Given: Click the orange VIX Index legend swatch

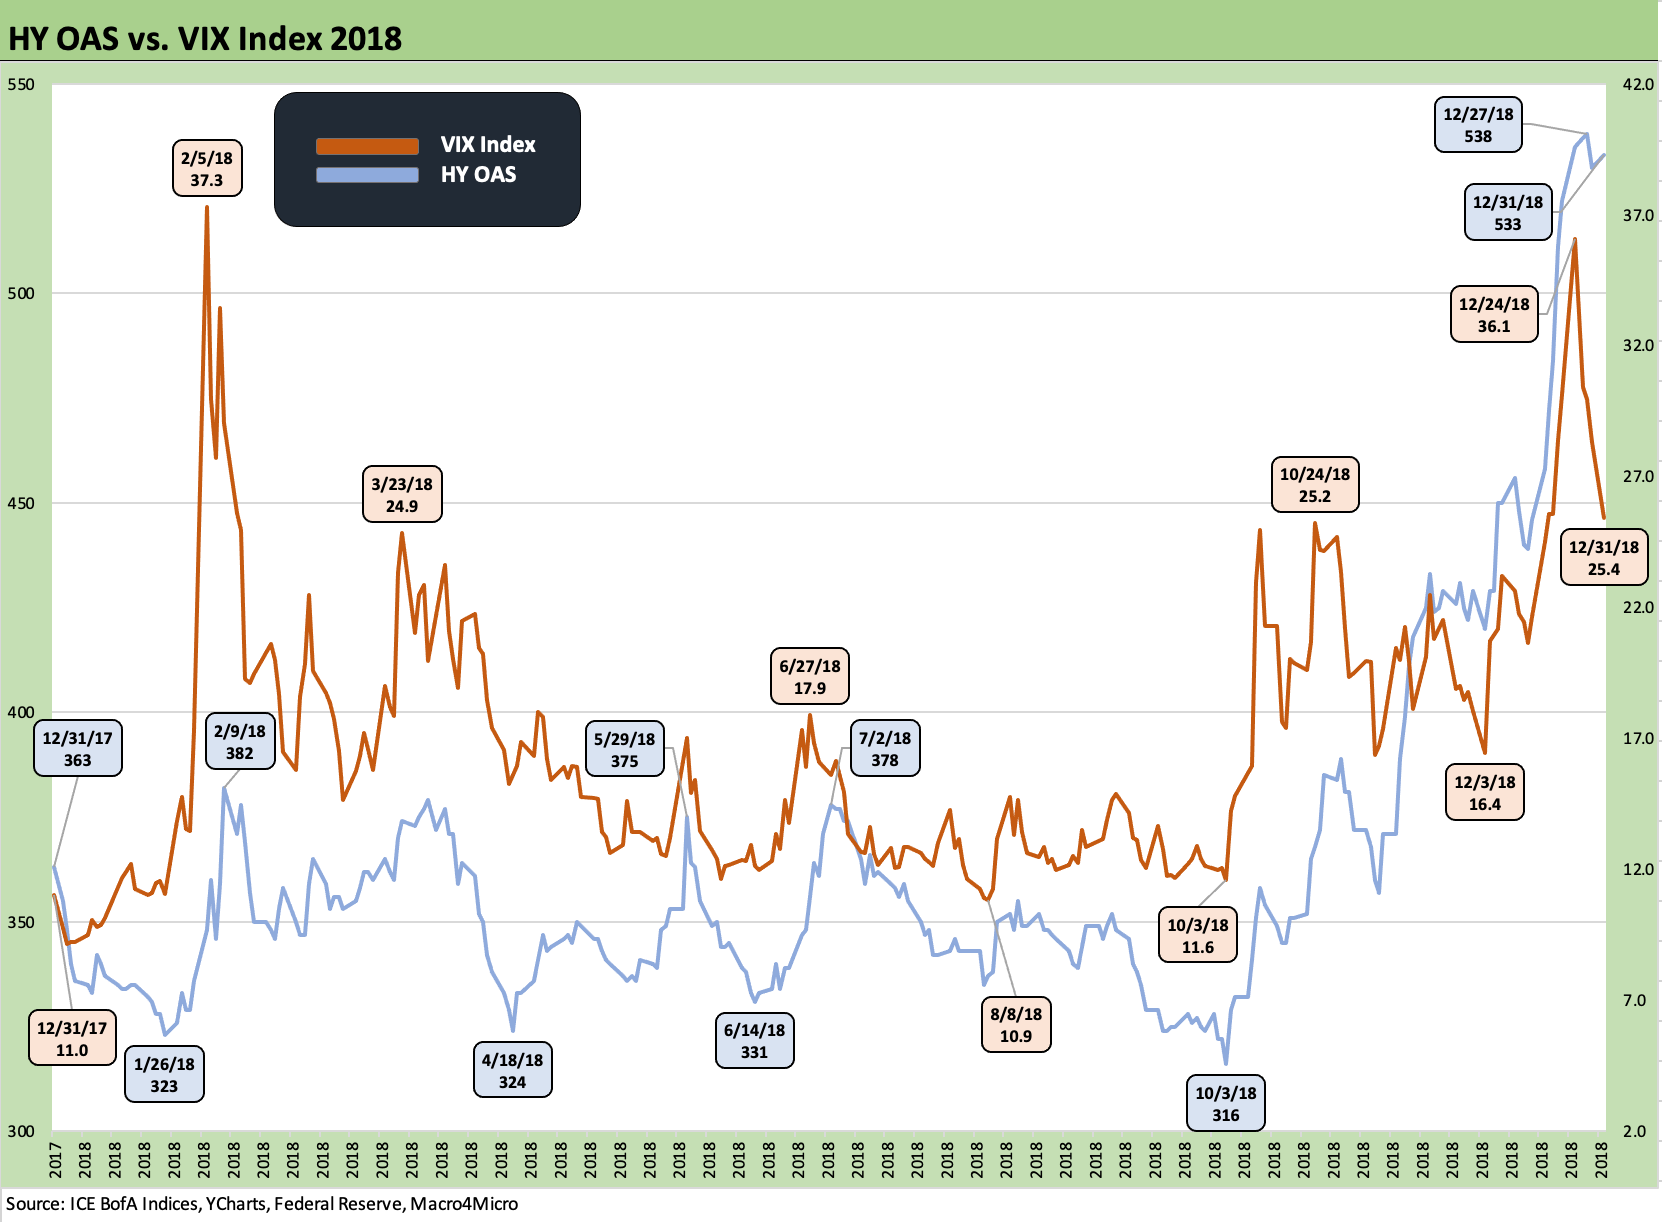Looking at the screenshot, I should pos(367,146).
